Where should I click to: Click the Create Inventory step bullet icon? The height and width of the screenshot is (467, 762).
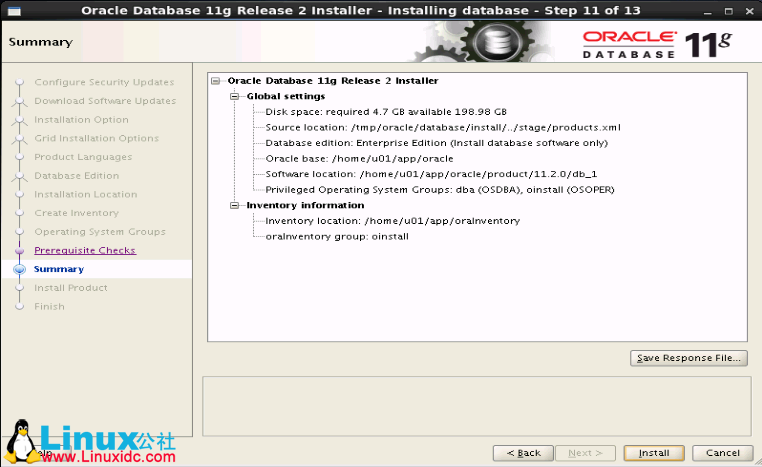(x=19, y=213)
